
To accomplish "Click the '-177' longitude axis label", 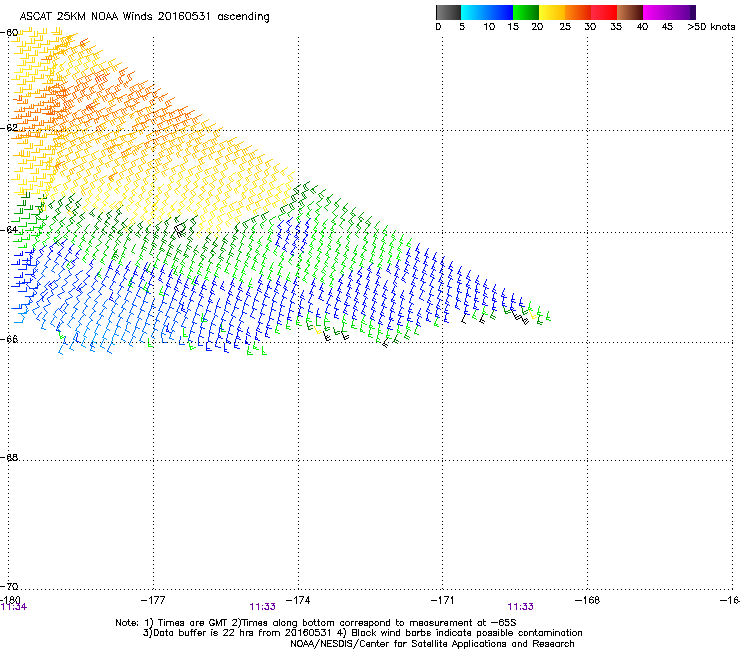I will pyautogui.click(x=153, y=600).
